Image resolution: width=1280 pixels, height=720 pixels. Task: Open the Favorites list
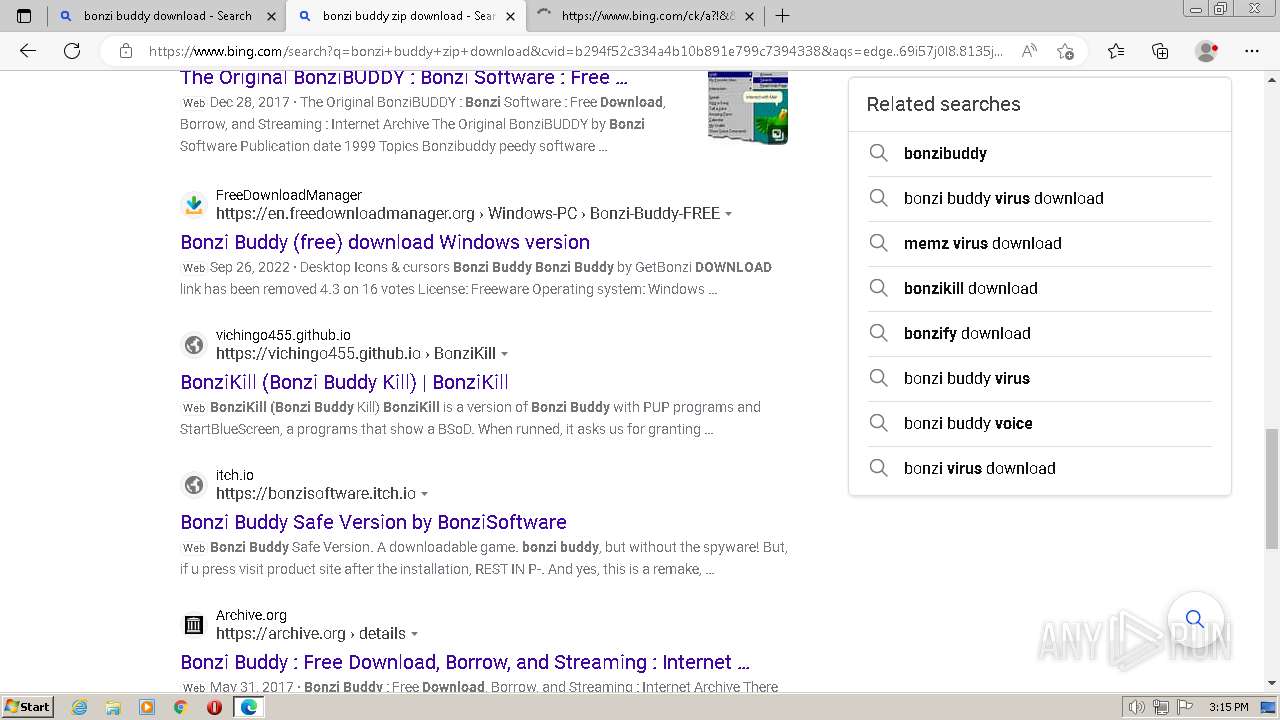pyautogui.click(x=1116, y=51)
